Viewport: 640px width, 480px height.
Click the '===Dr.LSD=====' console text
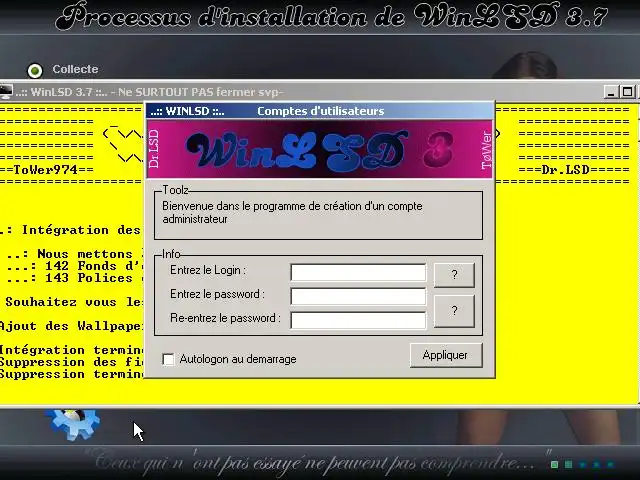point(574,170)
